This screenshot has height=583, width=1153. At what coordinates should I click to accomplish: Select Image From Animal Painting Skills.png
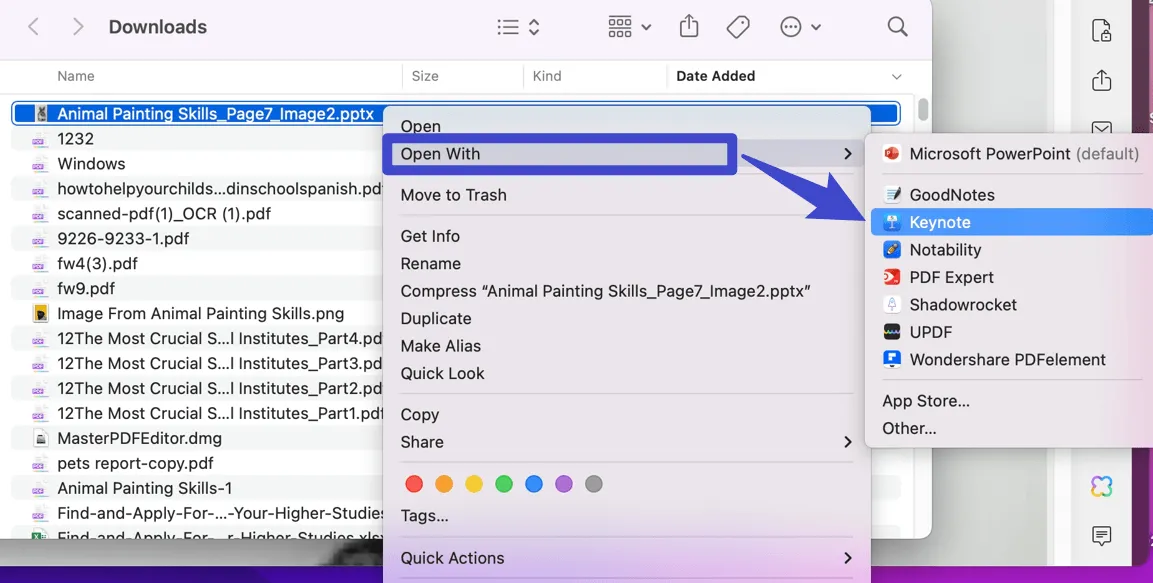click(x=199, y=313)
